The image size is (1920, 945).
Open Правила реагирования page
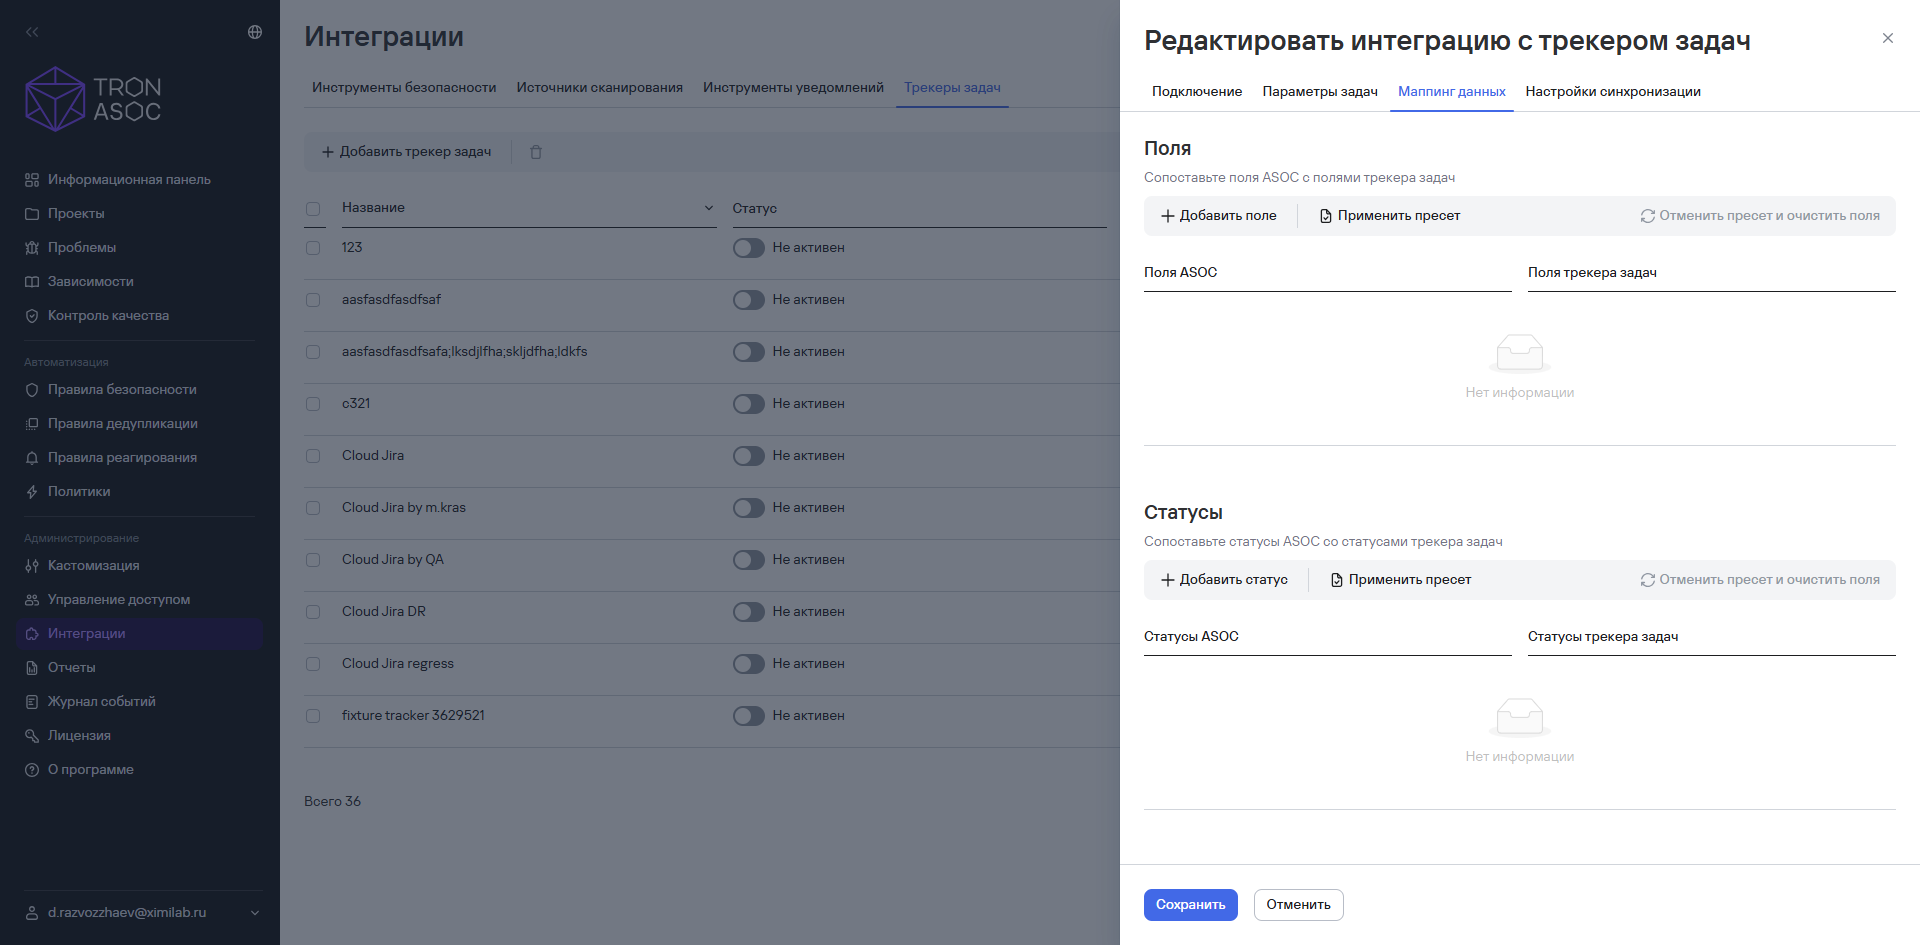122,458
